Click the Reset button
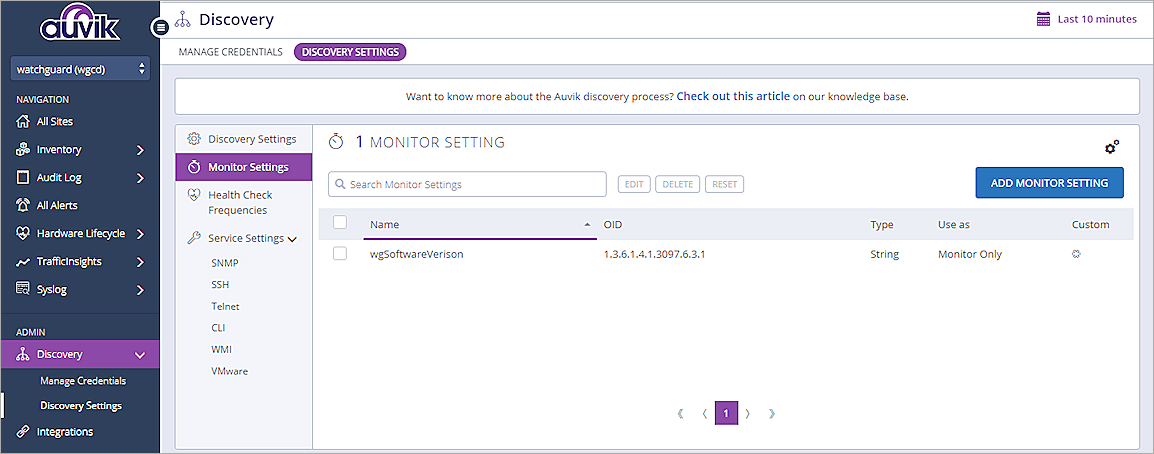Screen dimensions: 1154x454 click(724, 184)
